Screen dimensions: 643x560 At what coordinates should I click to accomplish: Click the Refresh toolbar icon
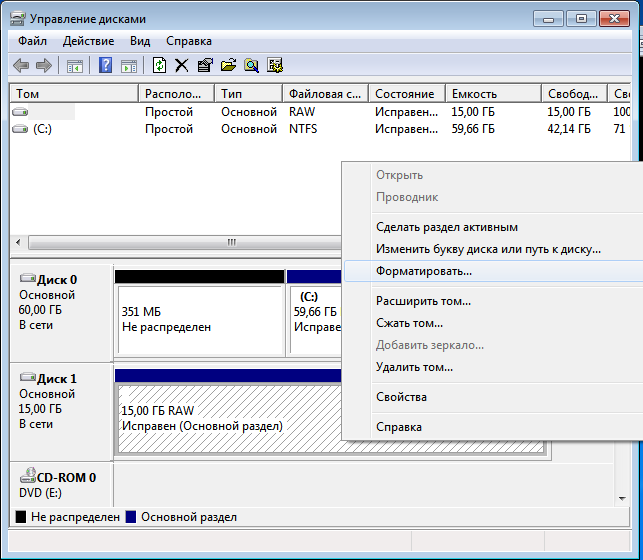click(159, 65)
